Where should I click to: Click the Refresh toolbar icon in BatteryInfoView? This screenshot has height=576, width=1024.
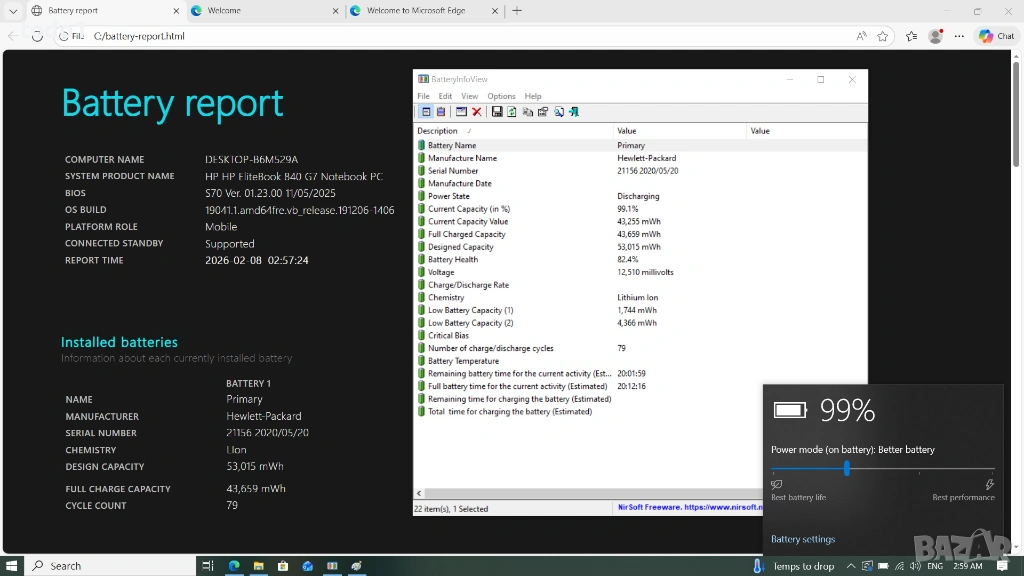pos(512,112)
